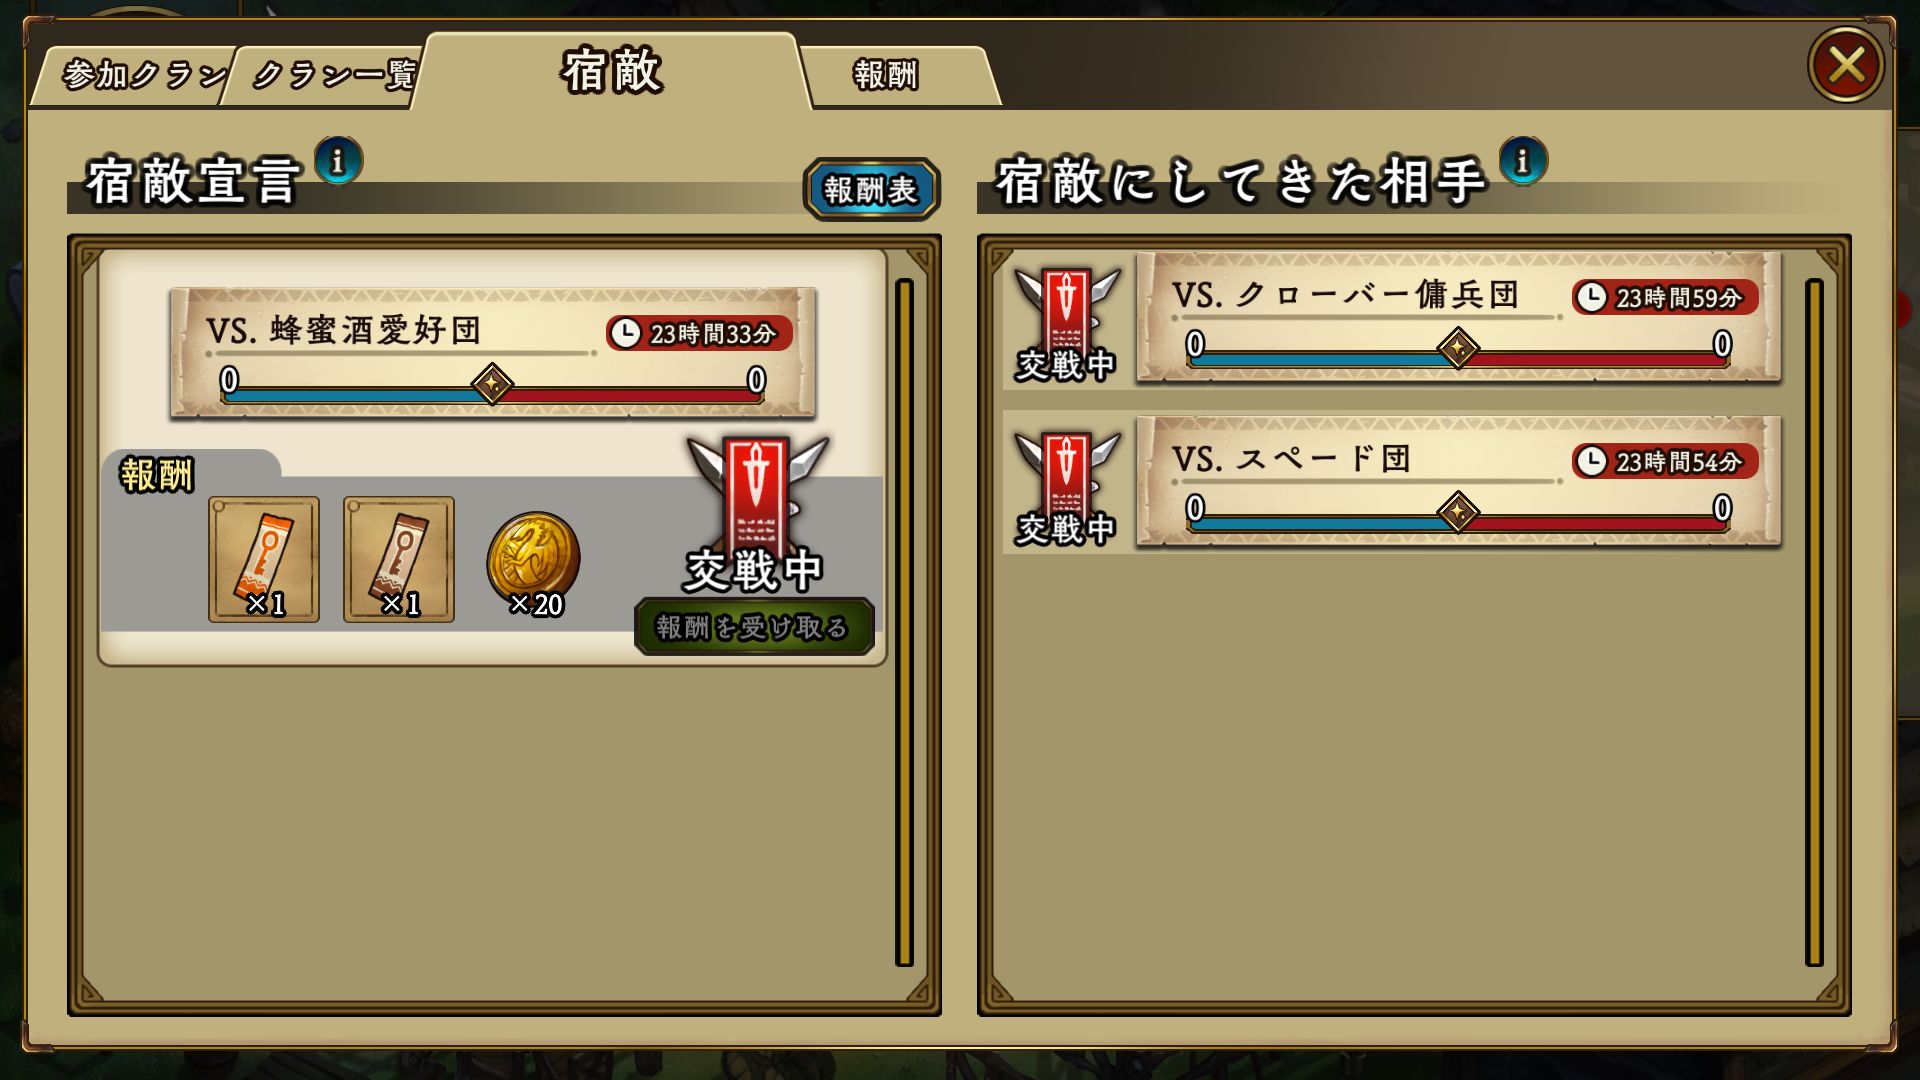Close the rival window with X button
The image size is (1920, 1080).
tap(1846, 65)
